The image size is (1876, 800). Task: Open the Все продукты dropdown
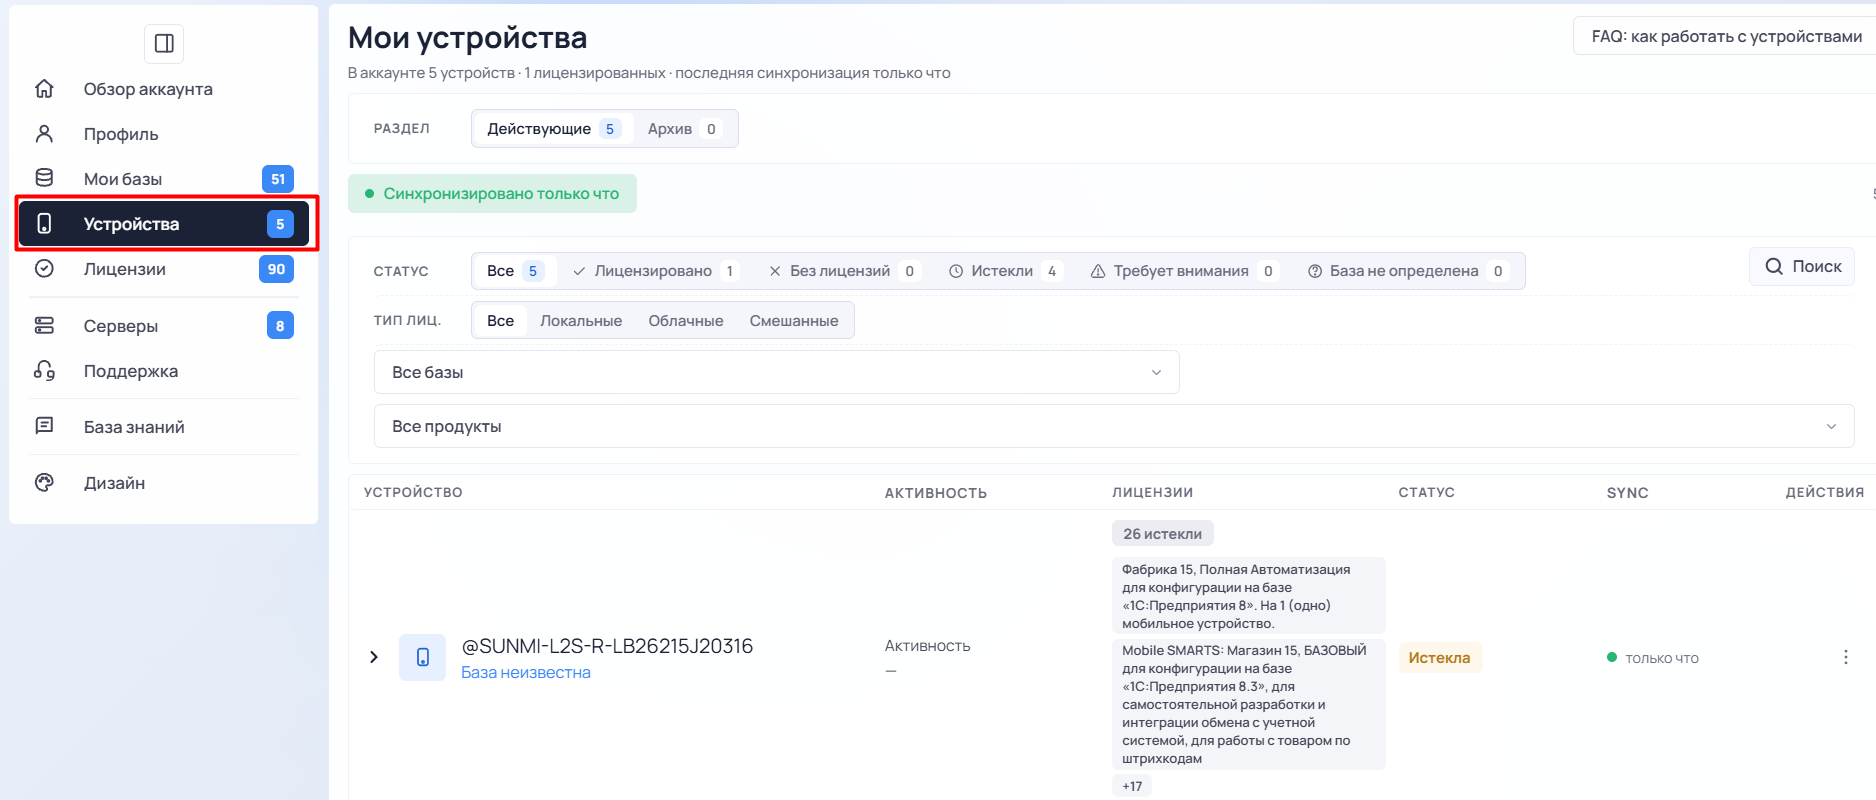coord(1114,426)
